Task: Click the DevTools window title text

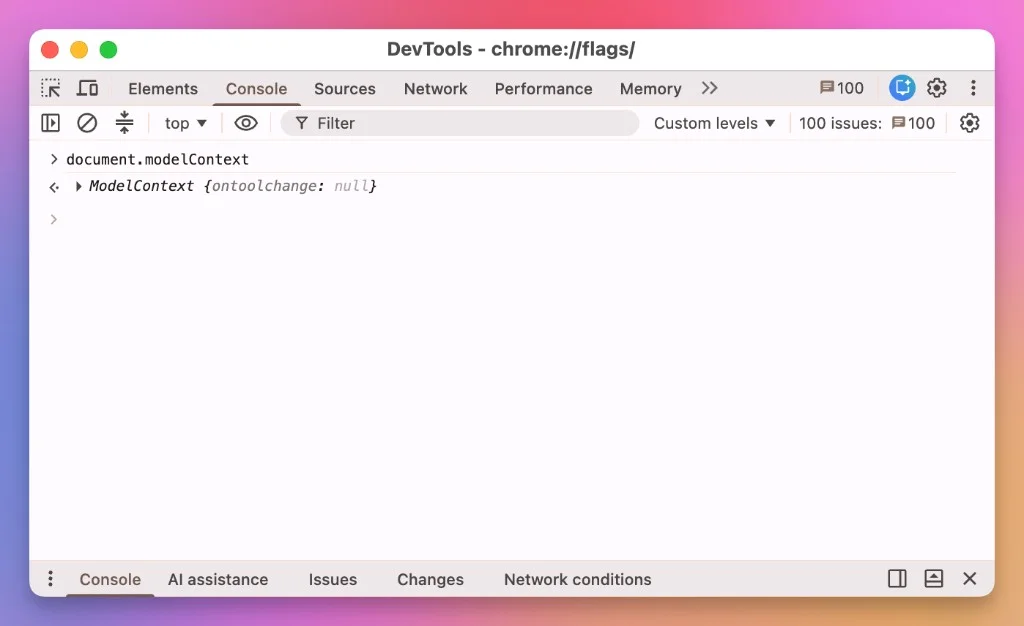Action: point(511,49)
